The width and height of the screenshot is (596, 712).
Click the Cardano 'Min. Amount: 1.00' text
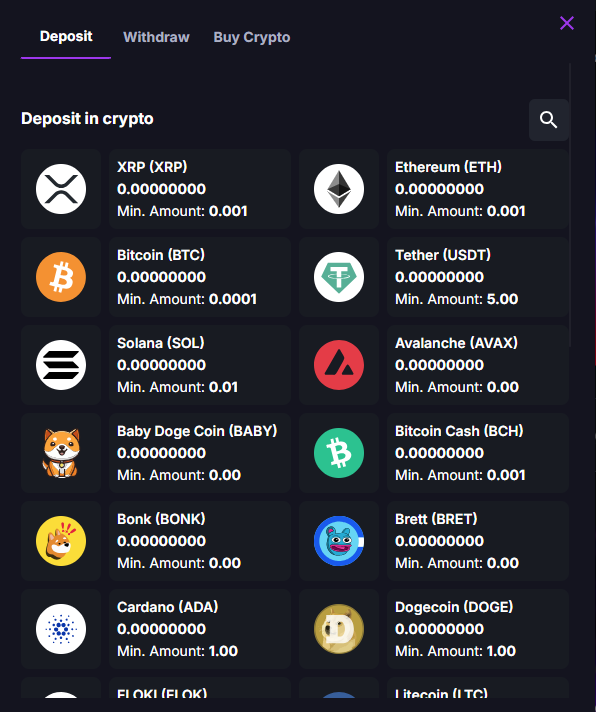pyautogui.click(x=177, y=651)
